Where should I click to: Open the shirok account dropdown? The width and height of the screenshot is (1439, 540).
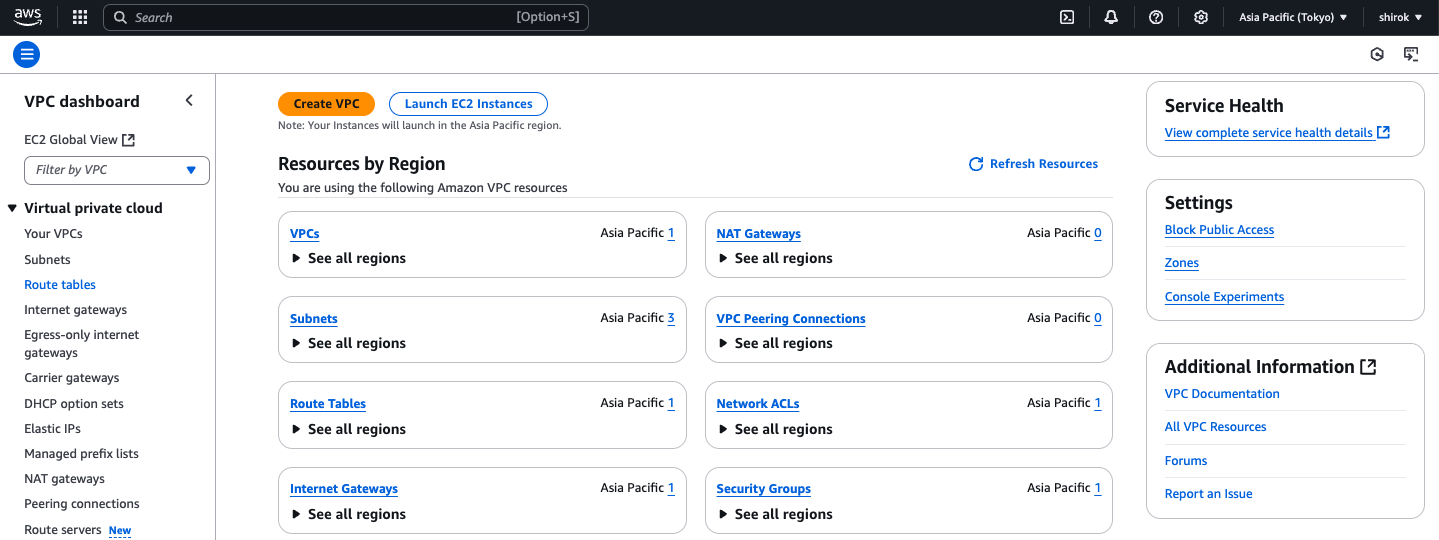pos(1400,17)
